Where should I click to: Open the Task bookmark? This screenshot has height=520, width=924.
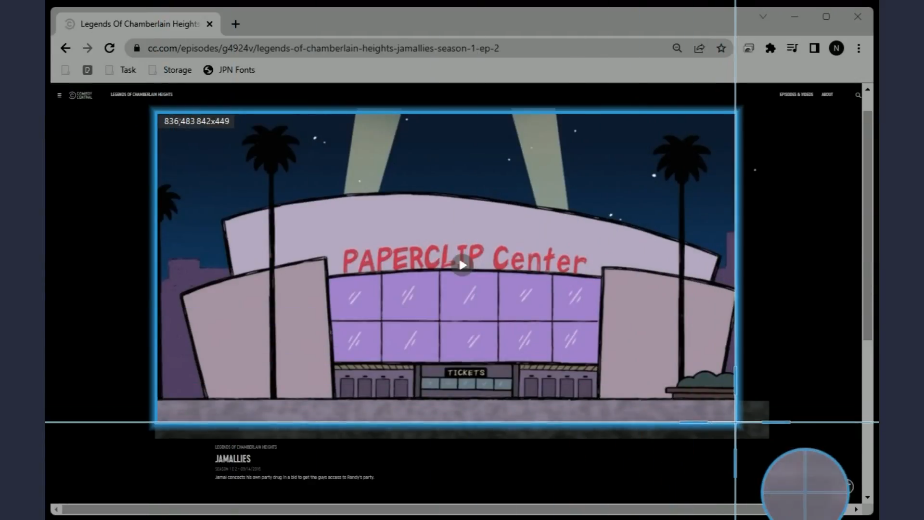121,70
